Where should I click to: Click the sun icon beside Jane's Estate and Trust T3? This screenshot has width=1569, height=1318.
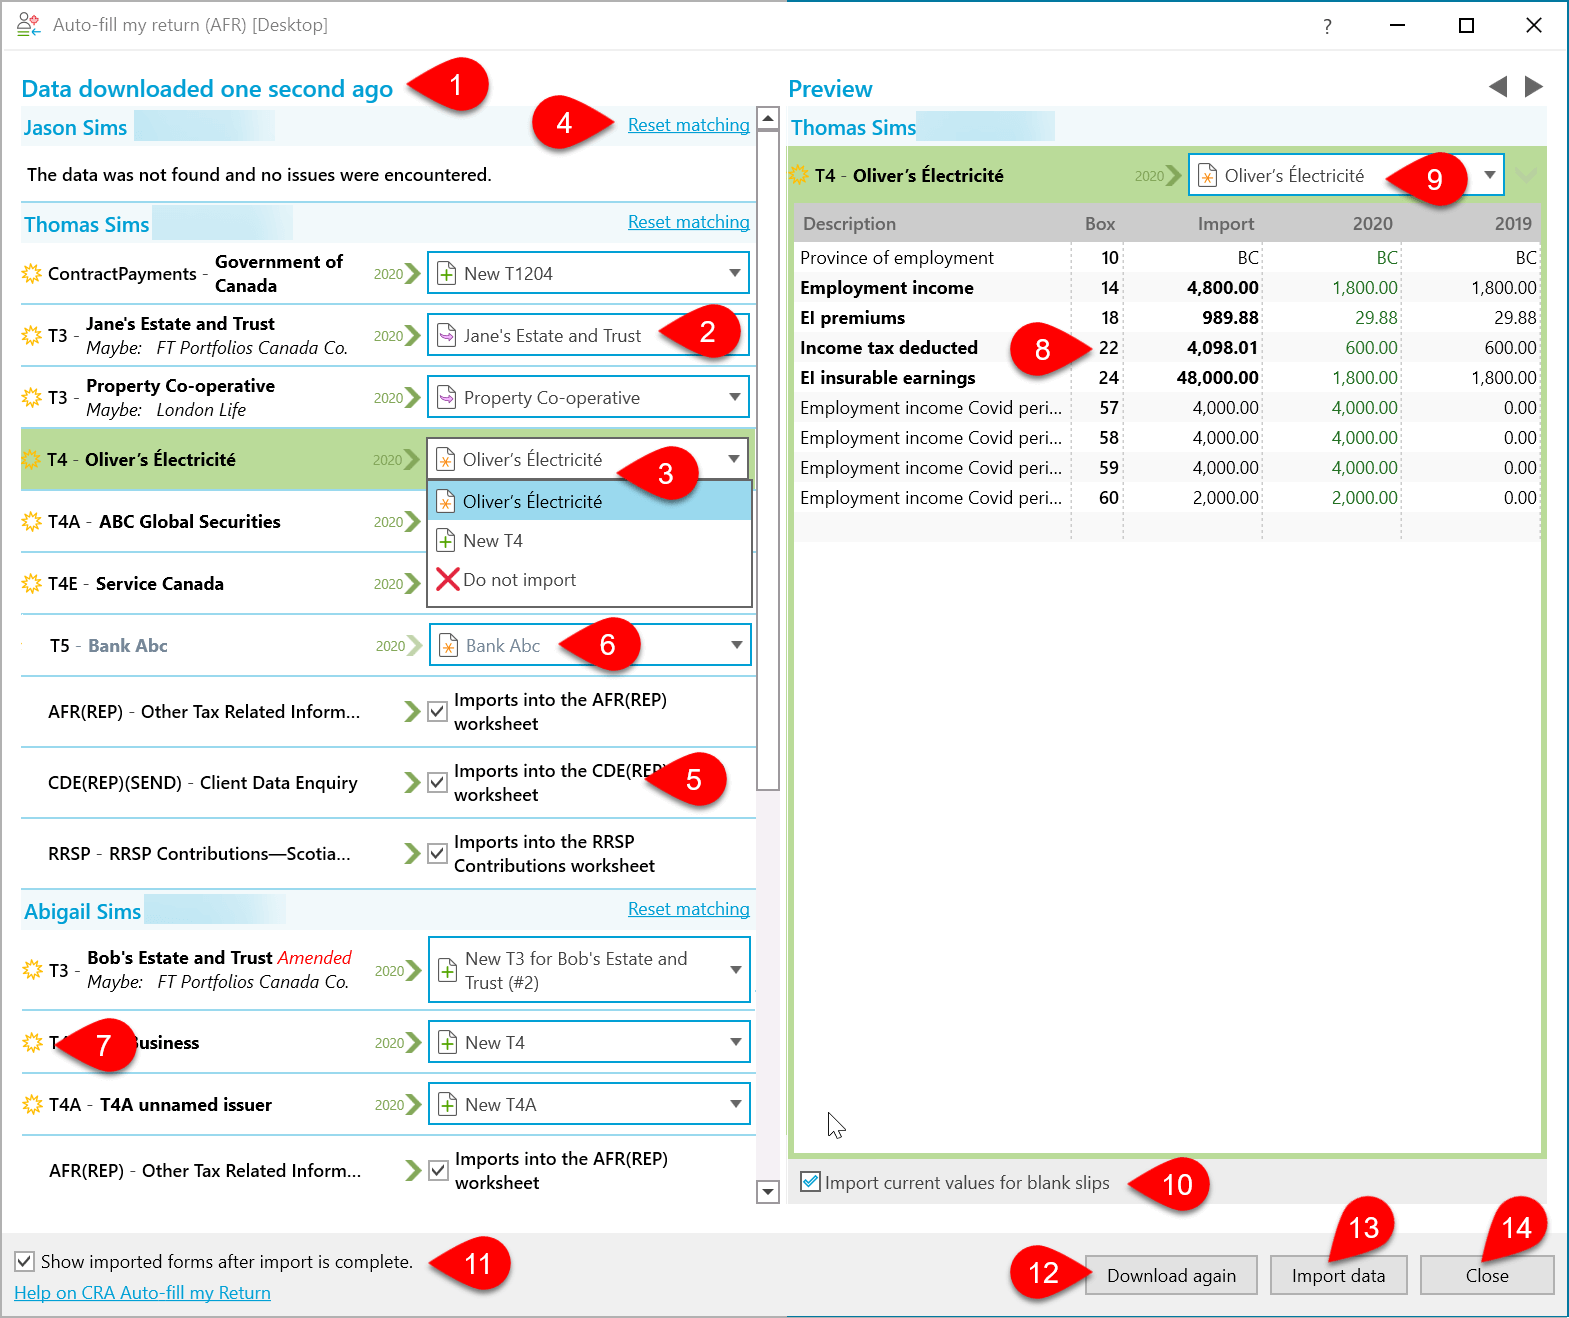32,335
